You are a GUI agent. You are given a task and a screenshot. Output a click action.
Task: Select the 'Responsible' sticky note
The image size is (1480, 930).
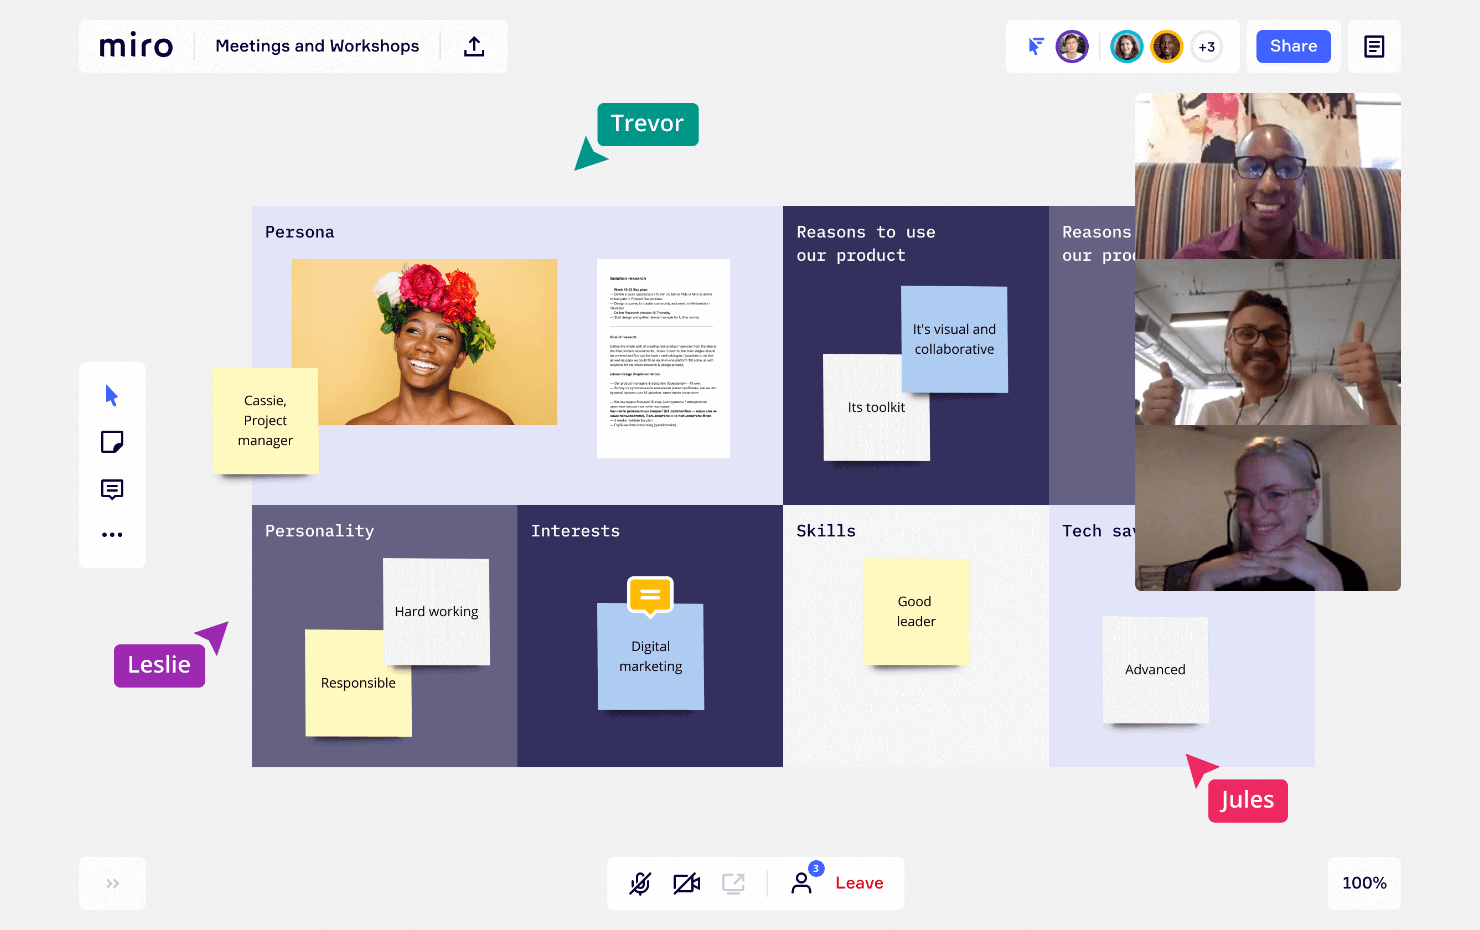pos(358,683)
